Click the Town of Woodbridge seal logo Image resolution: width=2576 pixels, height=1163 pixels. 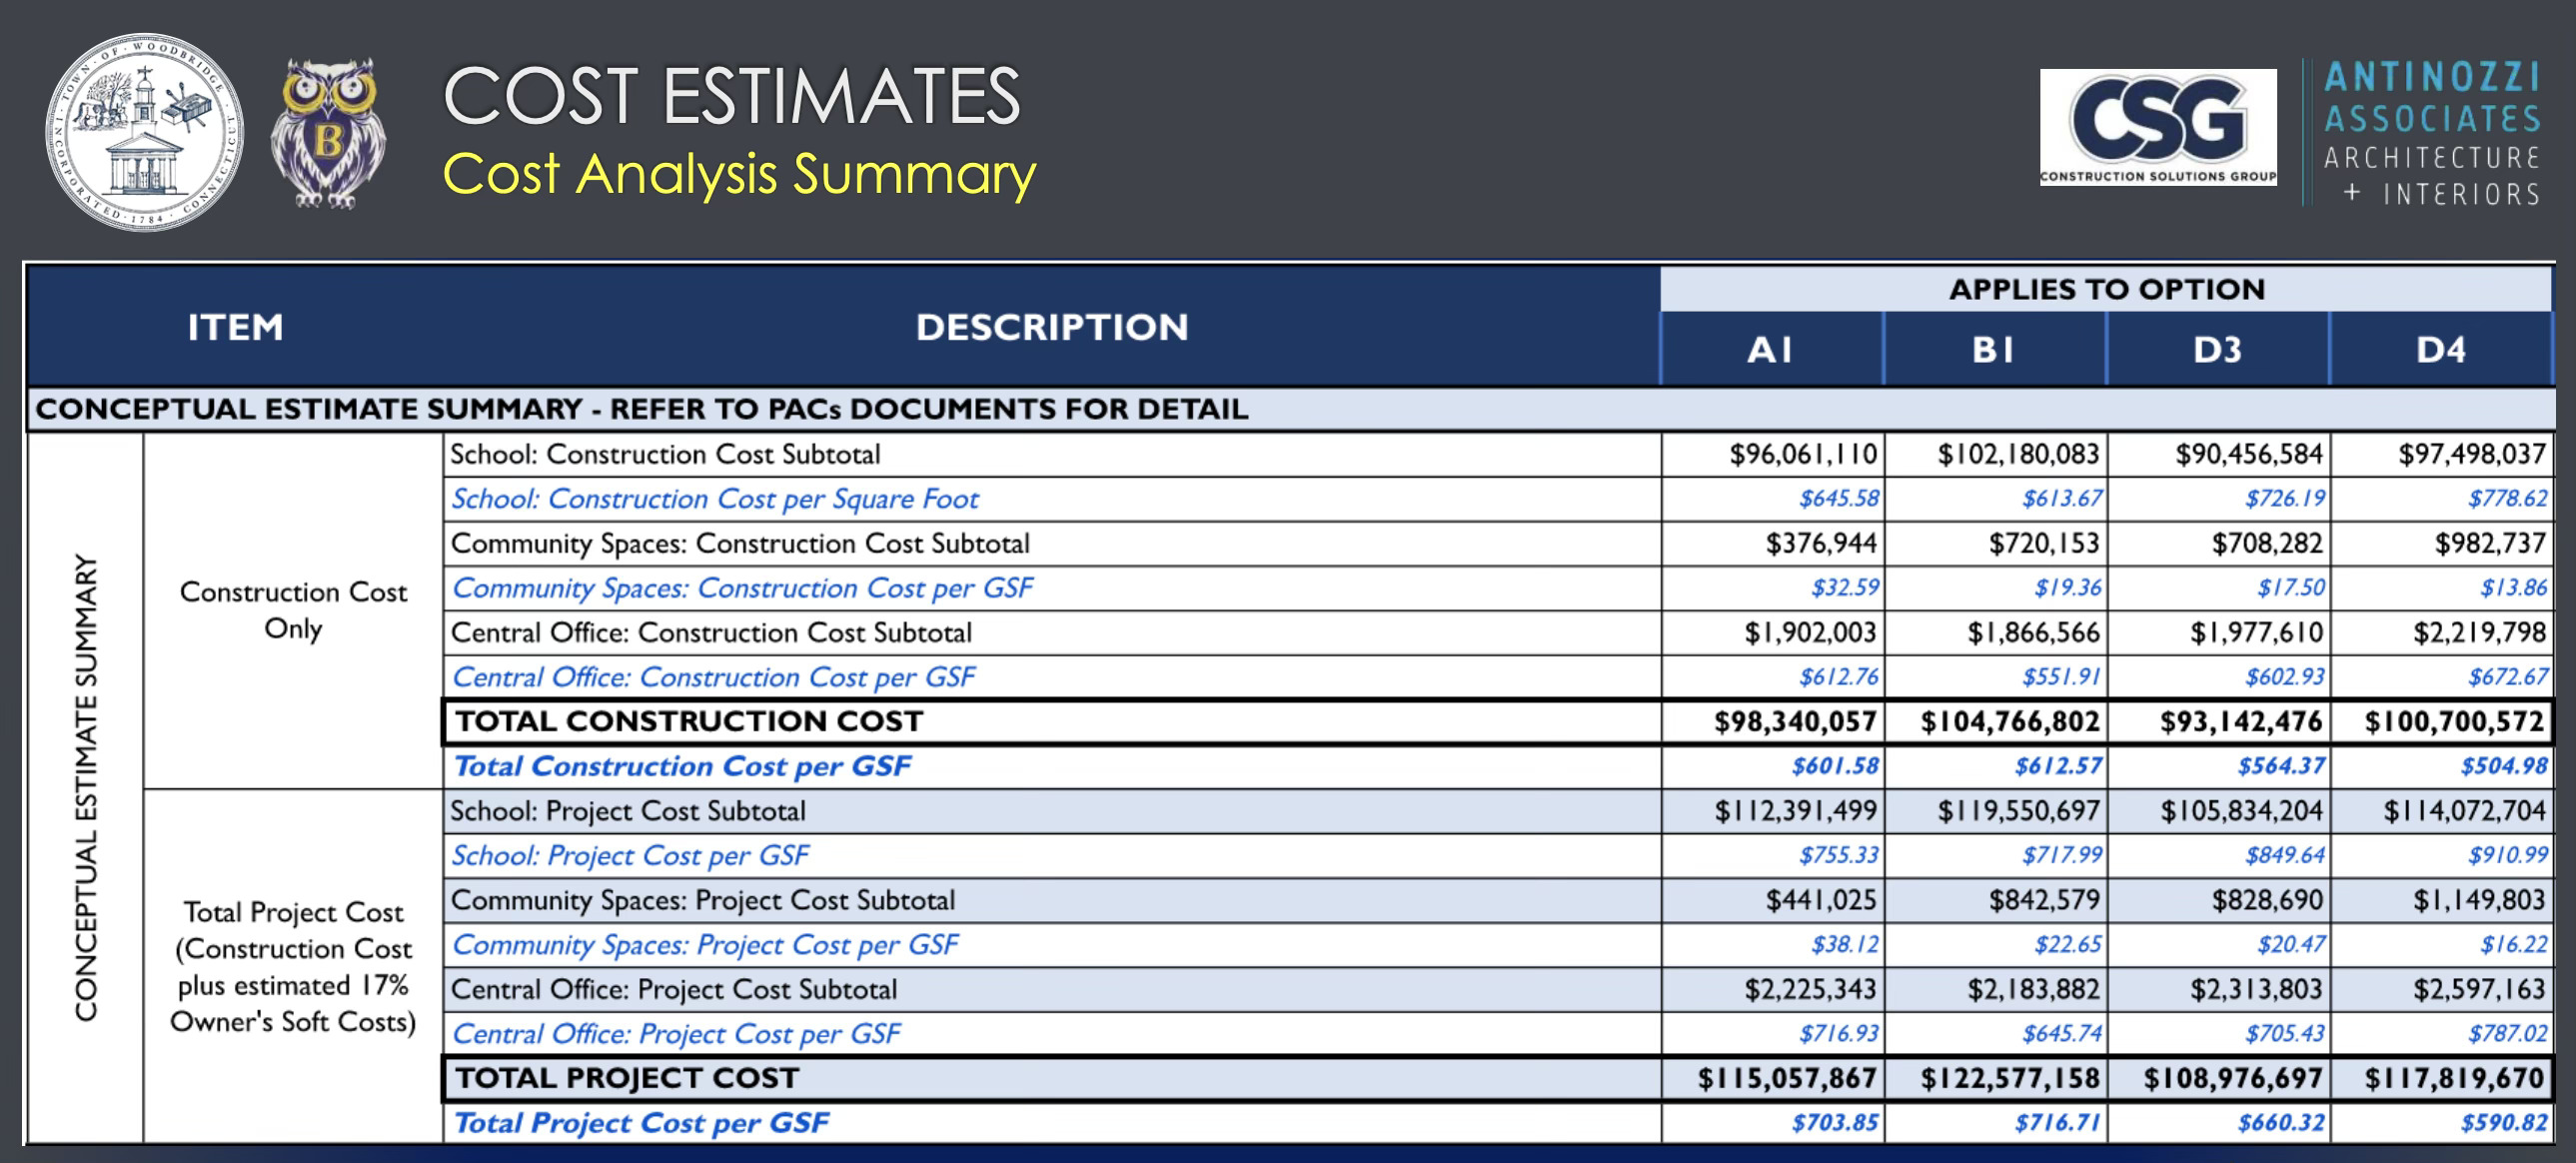144,133
